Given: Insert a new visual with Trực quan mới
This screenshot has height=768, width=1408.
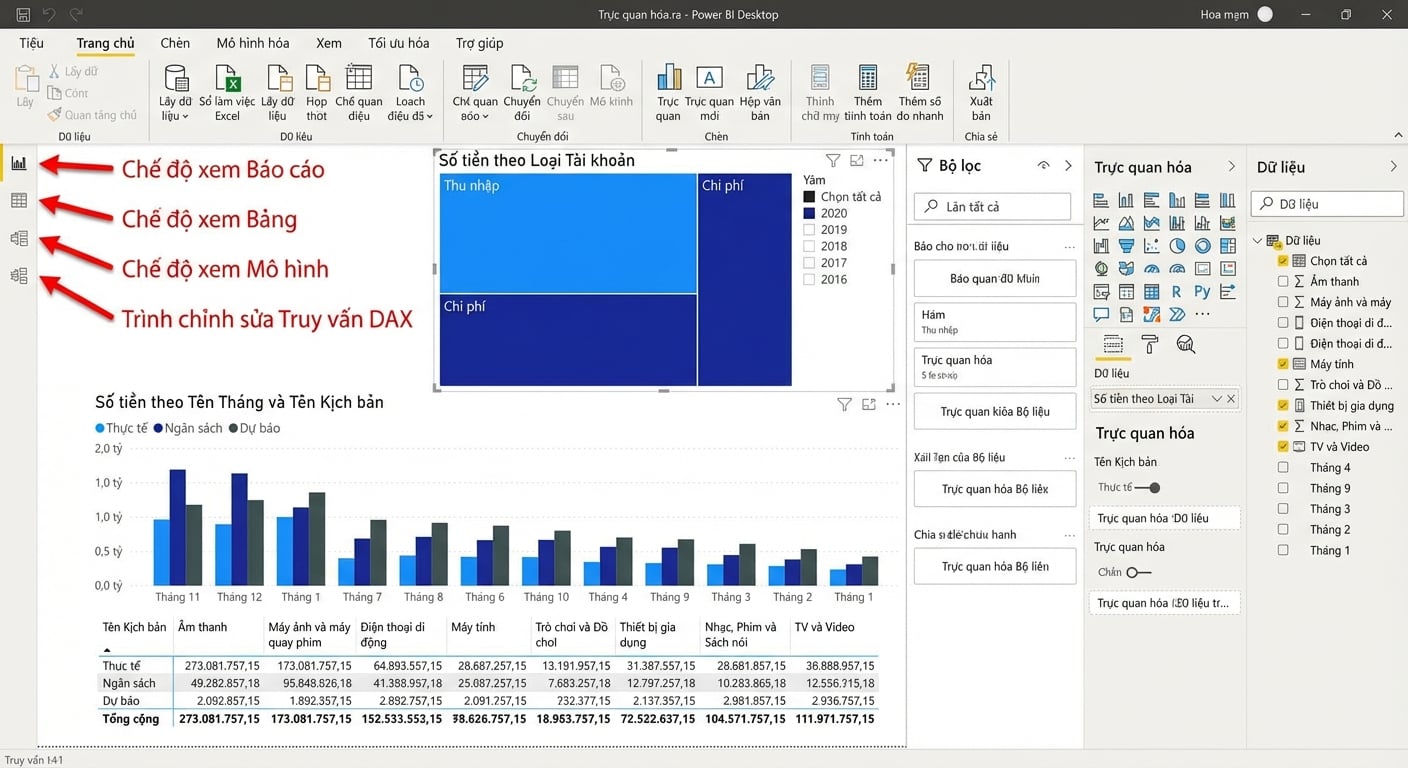Looking at the screenshot, I should click(x=709, y=93).
